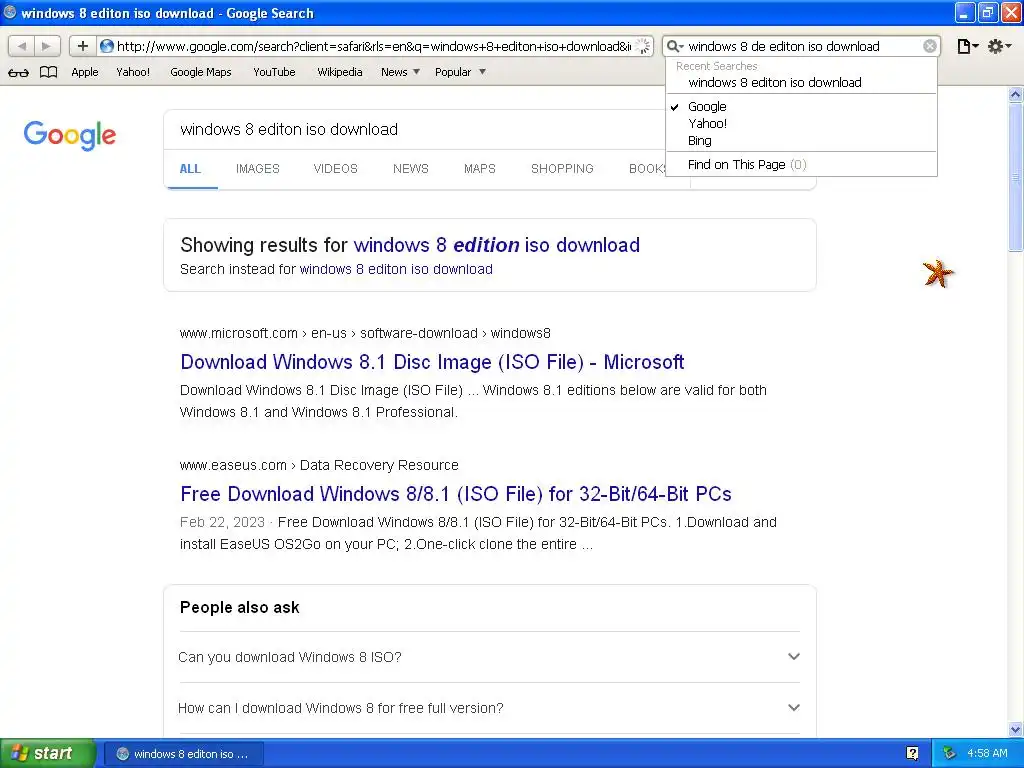Switch to the NEWS tab
1024x768 pixels.
pyautogui.click(x=411, y=168)
